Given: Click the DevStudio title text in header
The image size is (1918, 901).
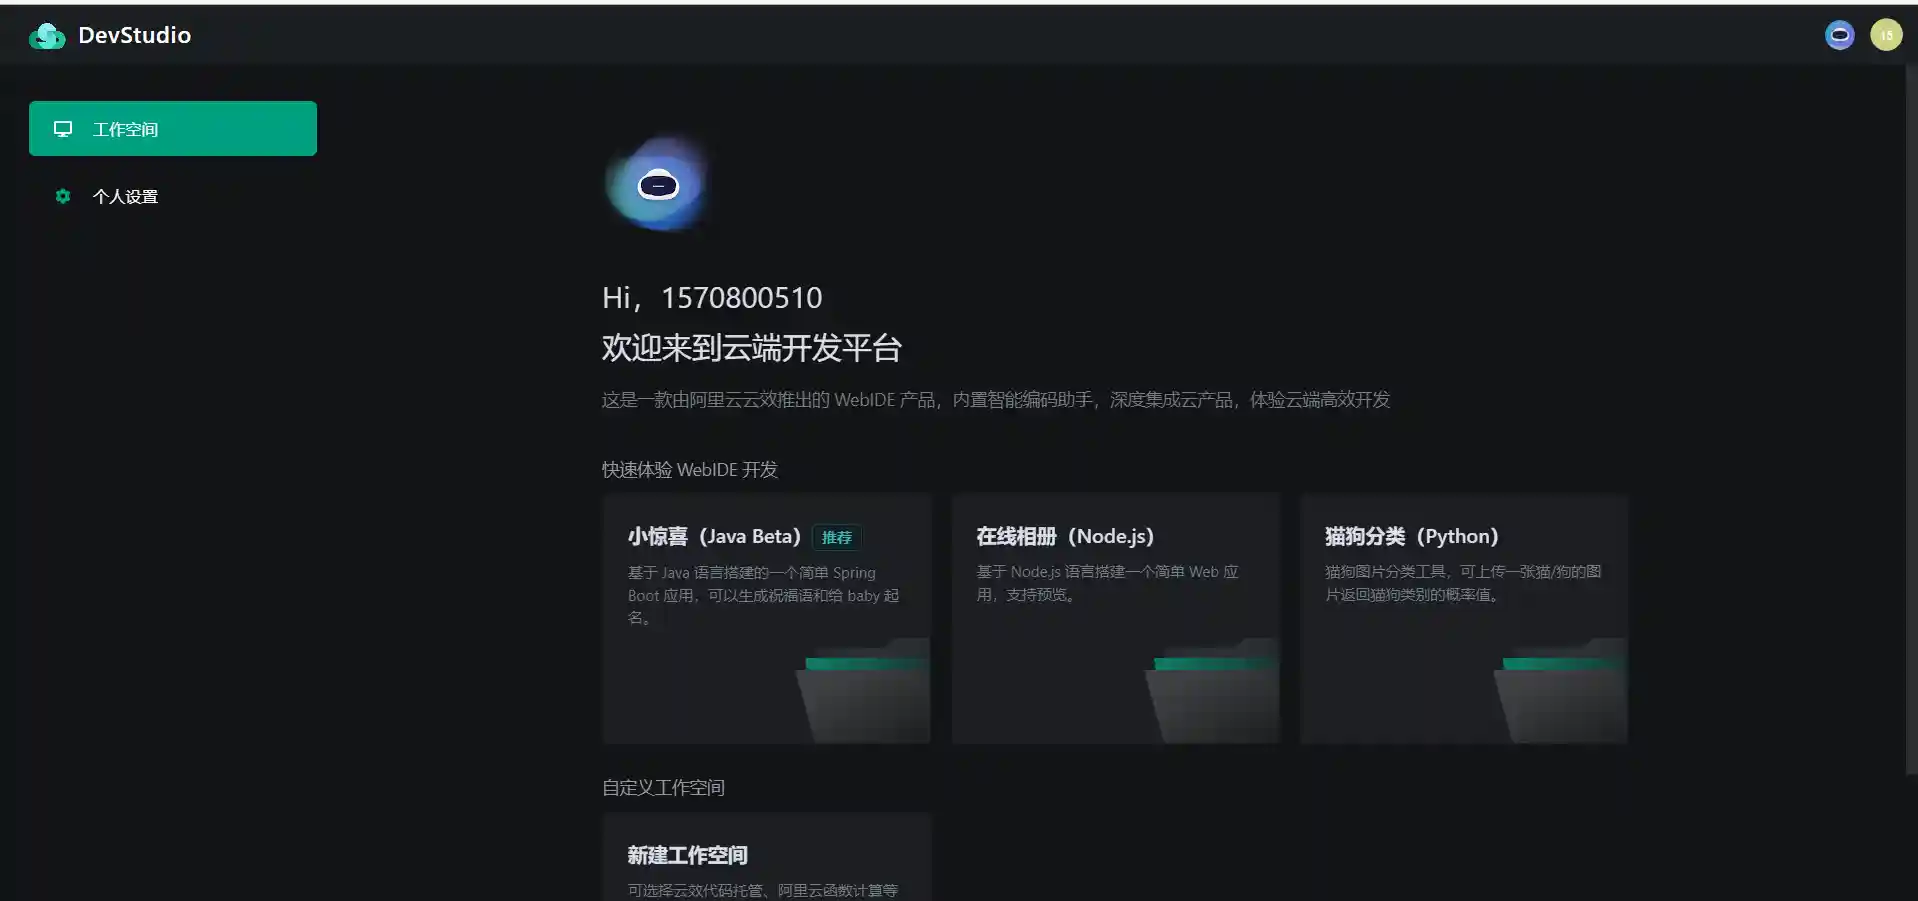Looking at the screenshot, I should [134, 36].
